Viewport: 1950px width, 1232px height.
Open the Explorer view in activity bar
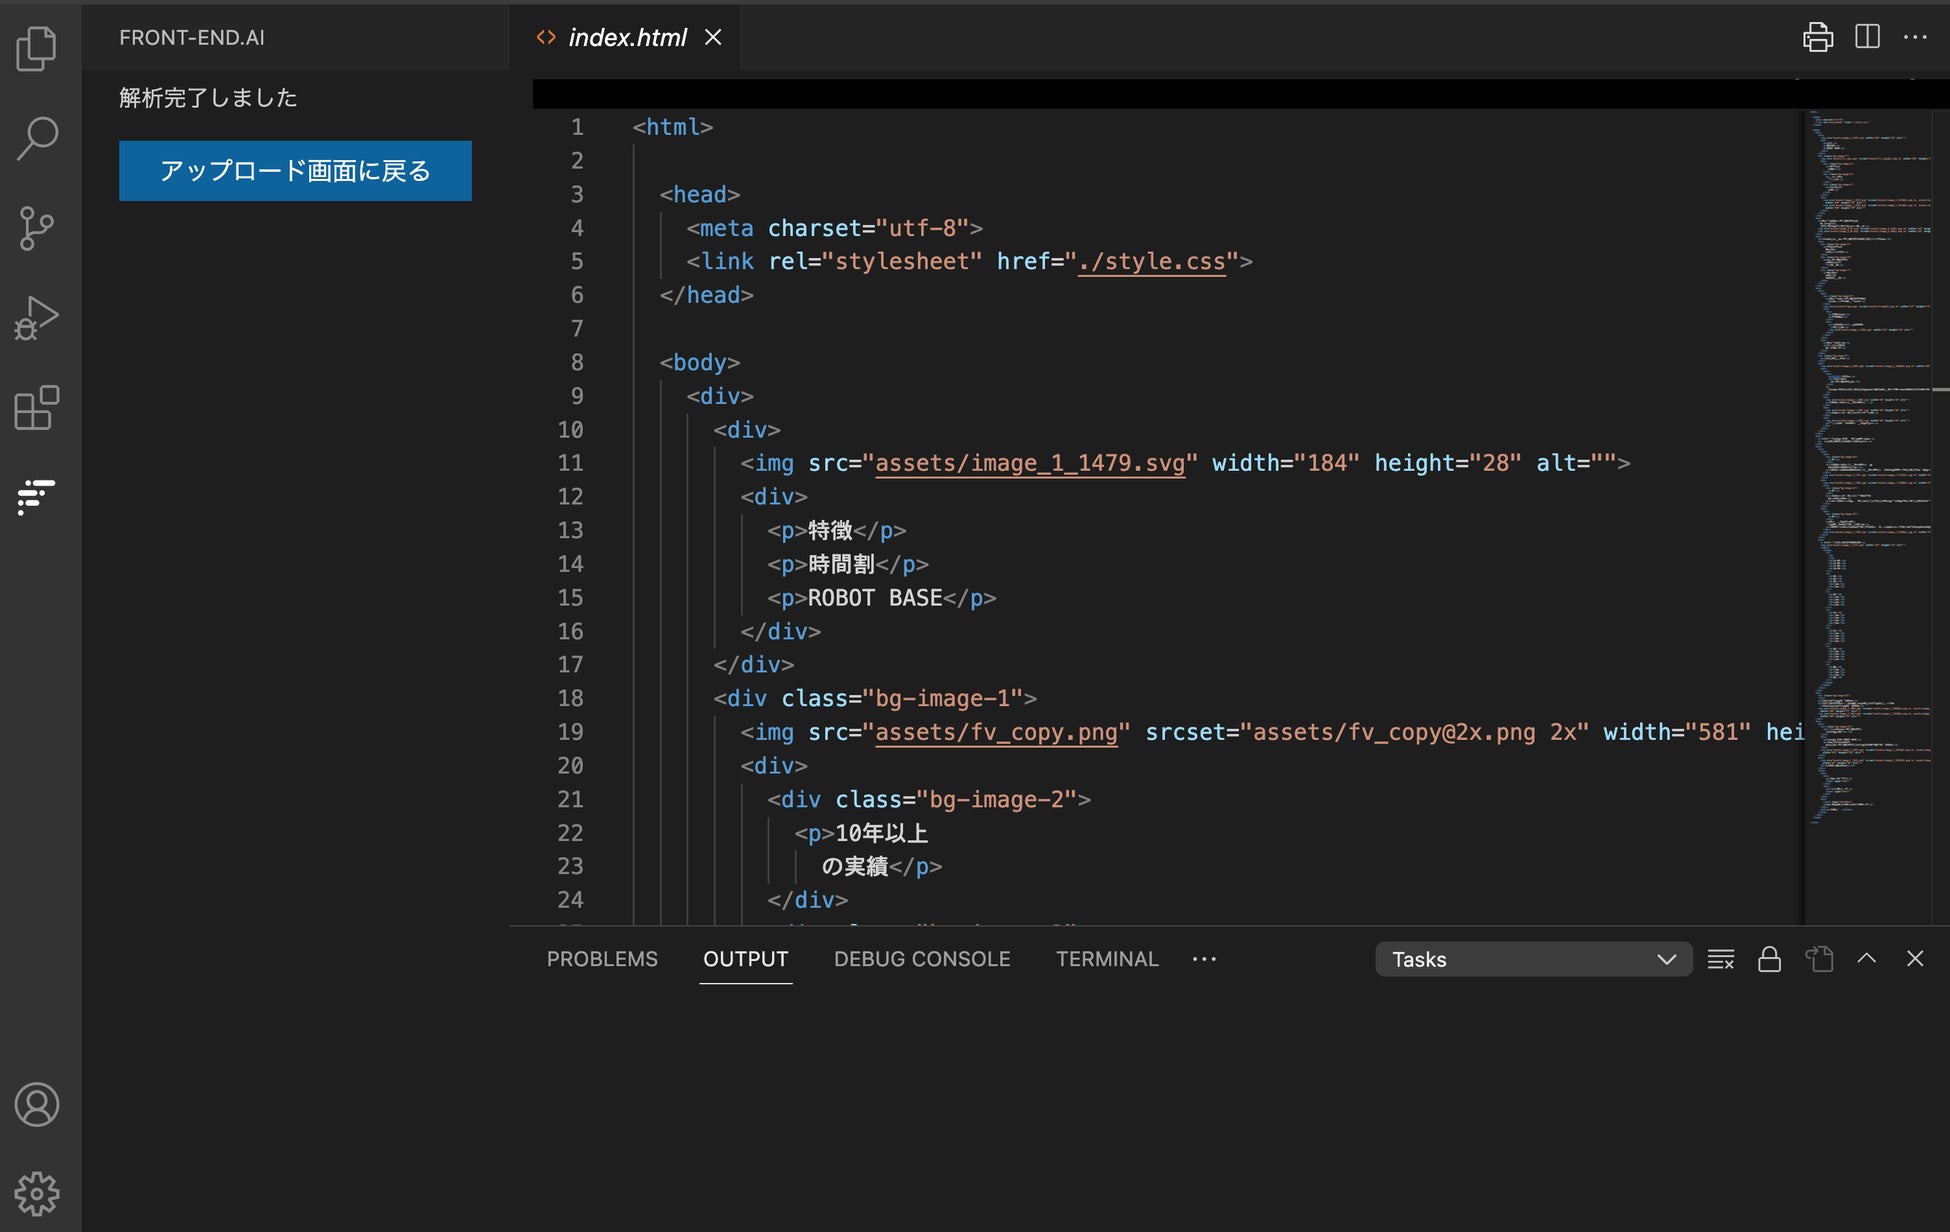point(37,48)
